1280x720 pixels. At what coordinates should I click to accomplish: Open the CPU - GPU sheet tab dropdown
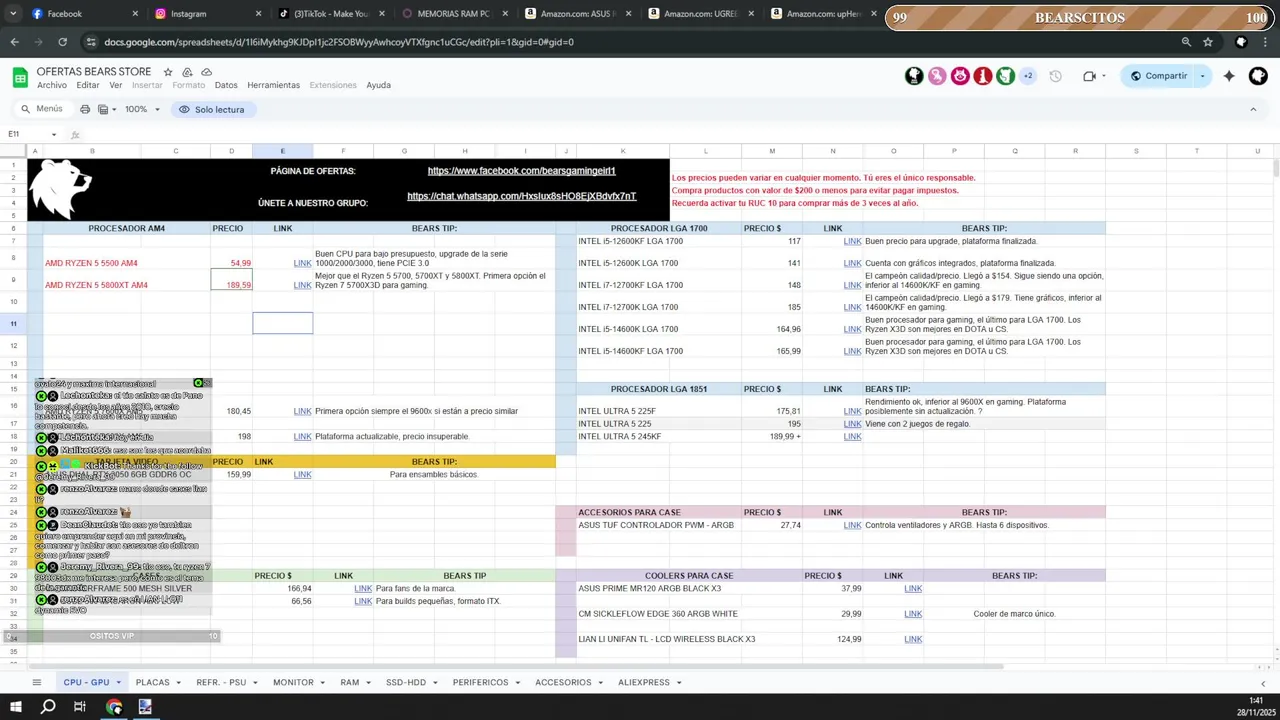coord(118,683)
